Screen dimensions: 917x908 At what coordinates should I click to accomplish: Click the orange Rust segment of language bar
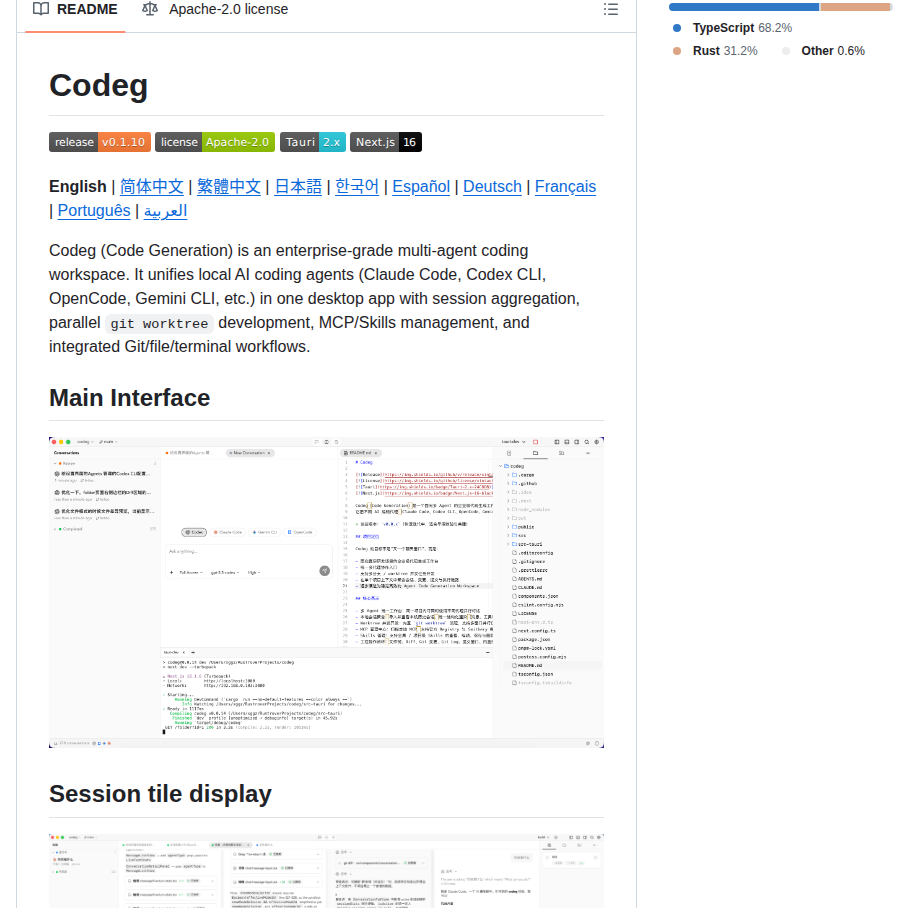pyautogui.click(x=855, y=7)
